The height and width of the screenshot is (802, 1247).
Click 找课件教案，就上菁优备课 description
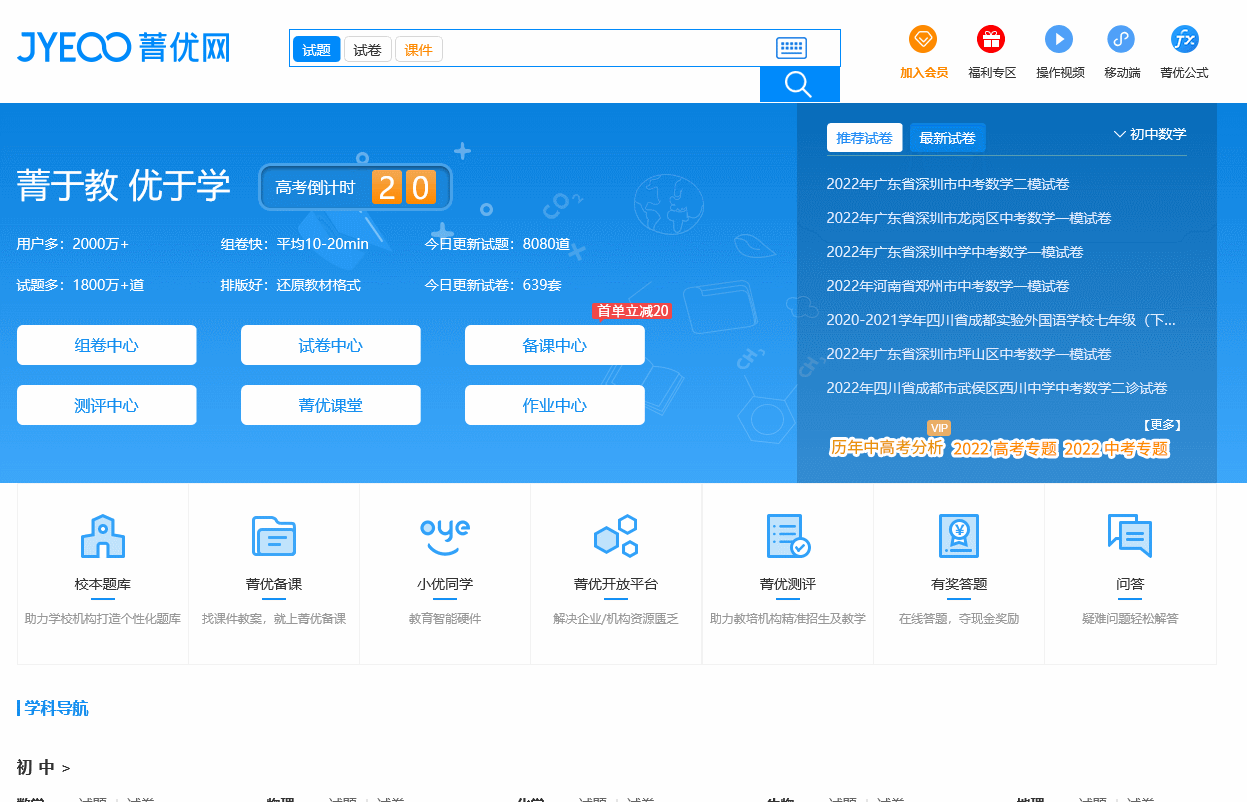(x=274, y=619)
